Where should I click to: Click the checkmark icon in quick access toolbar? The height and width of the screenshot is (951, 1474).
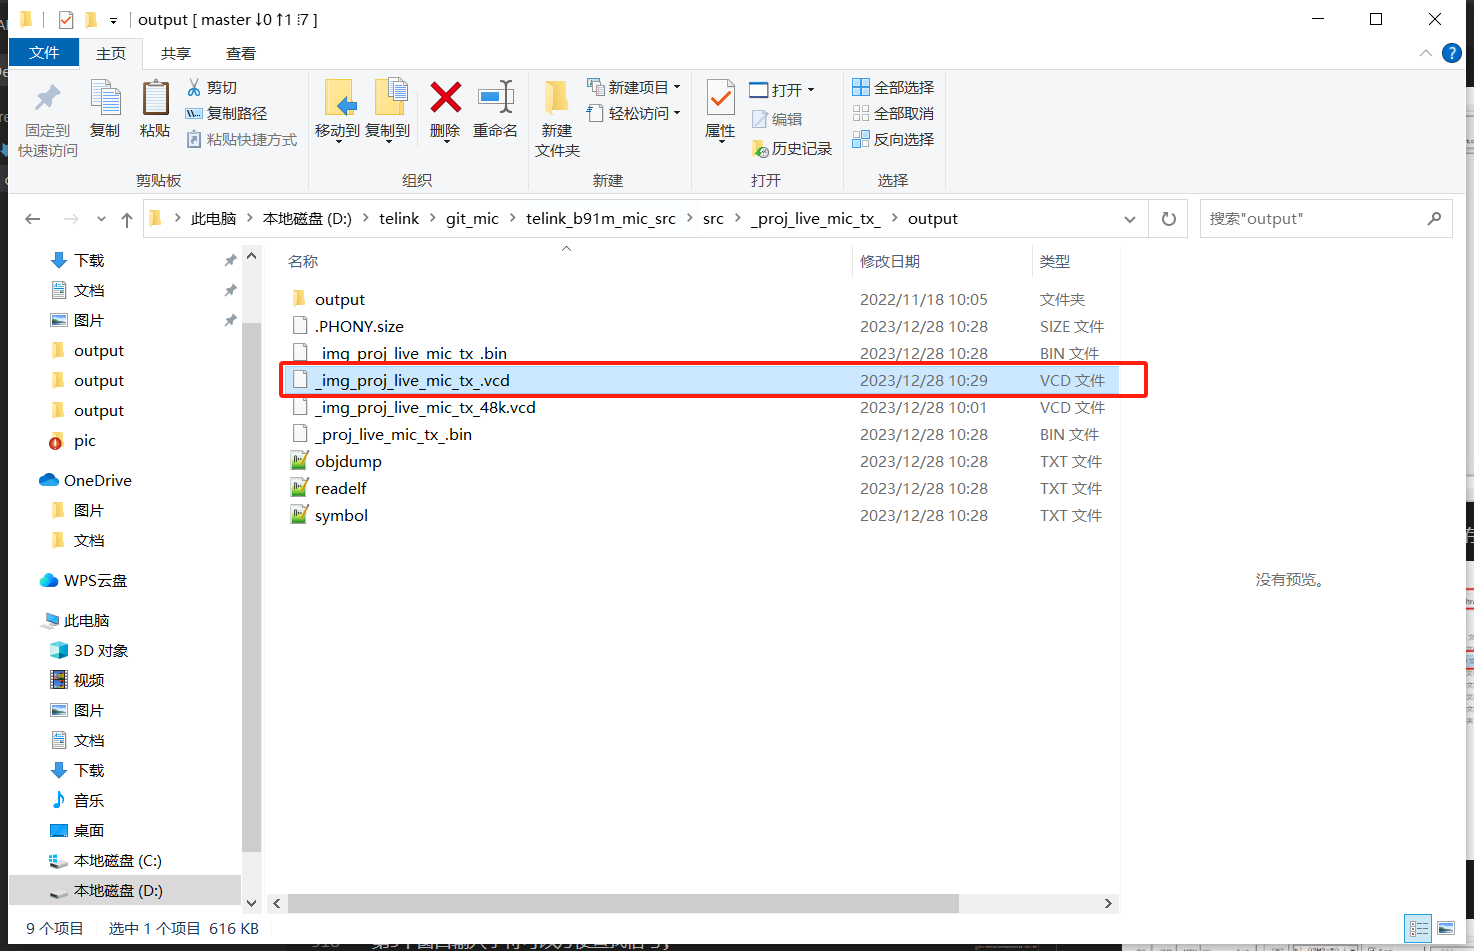click(67, 18)
